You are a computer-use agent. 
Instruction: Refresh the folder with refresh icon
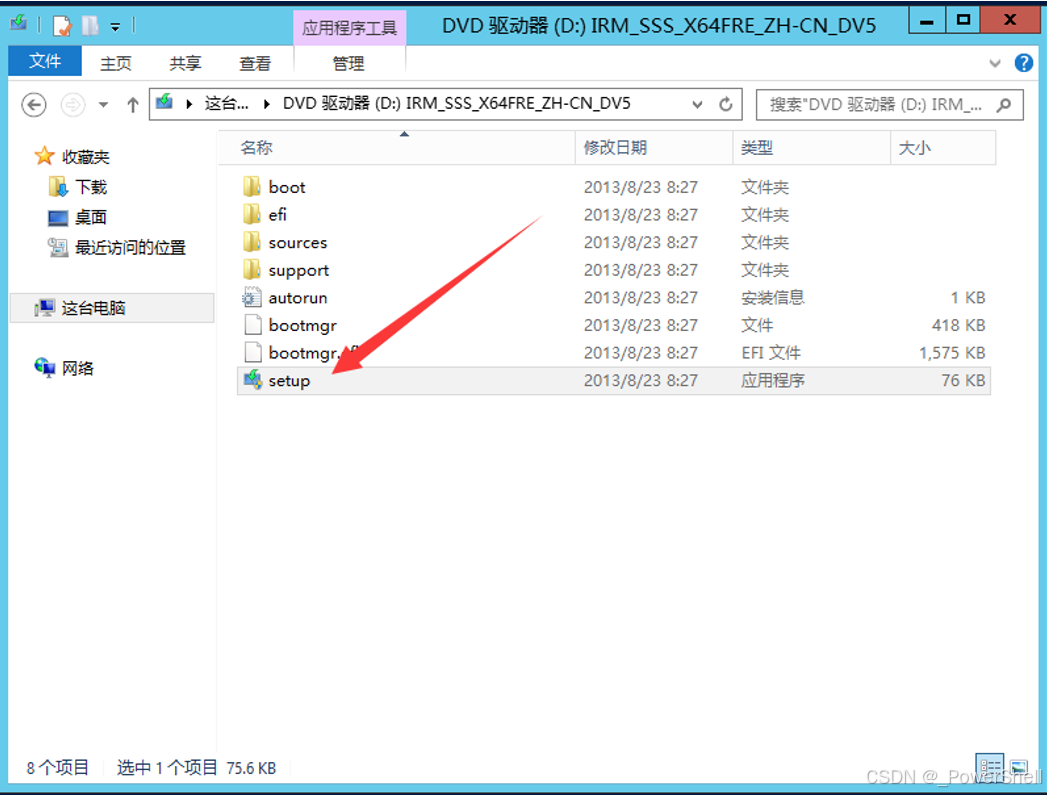click(726, 104)
